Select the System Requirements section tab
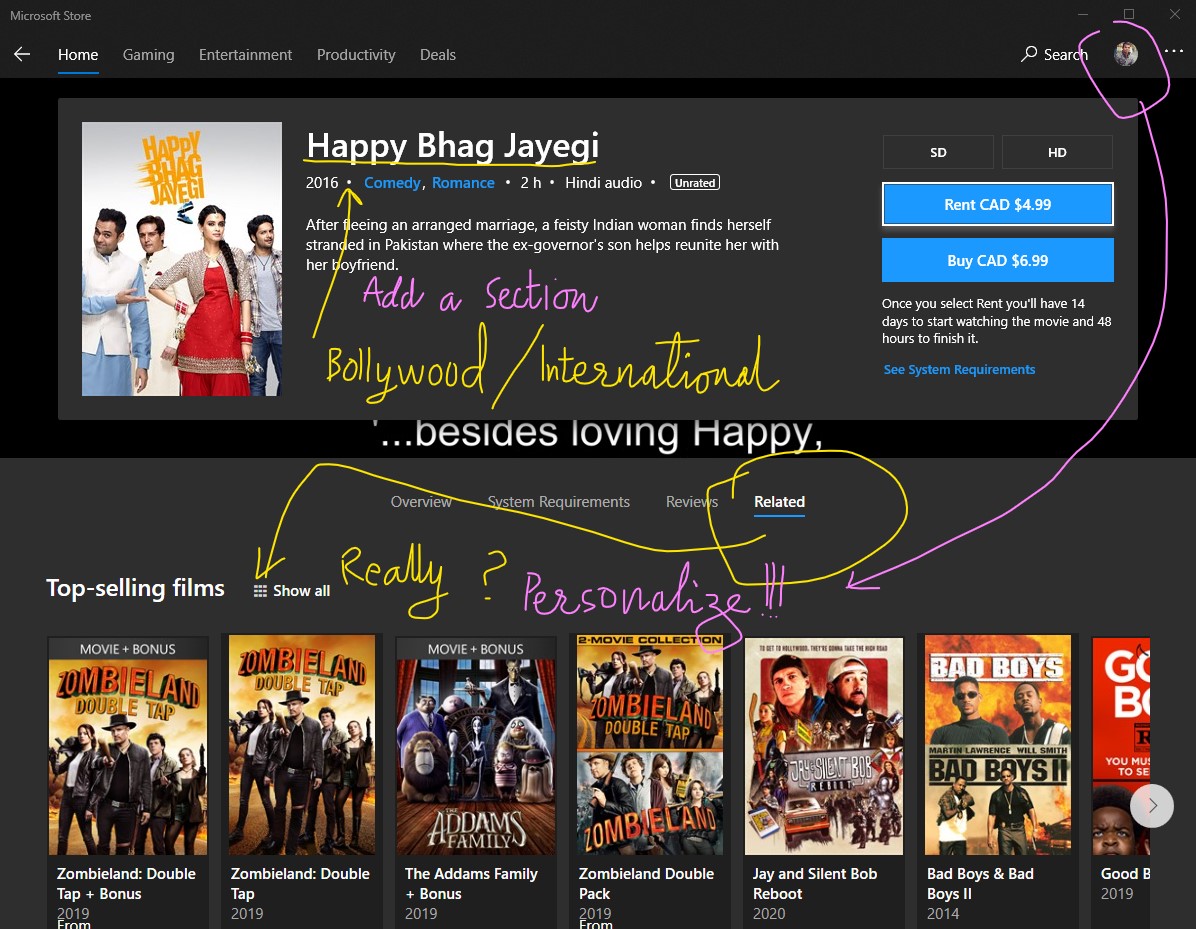Viewport: 1196px width, 929px height. tap(559, 502)
